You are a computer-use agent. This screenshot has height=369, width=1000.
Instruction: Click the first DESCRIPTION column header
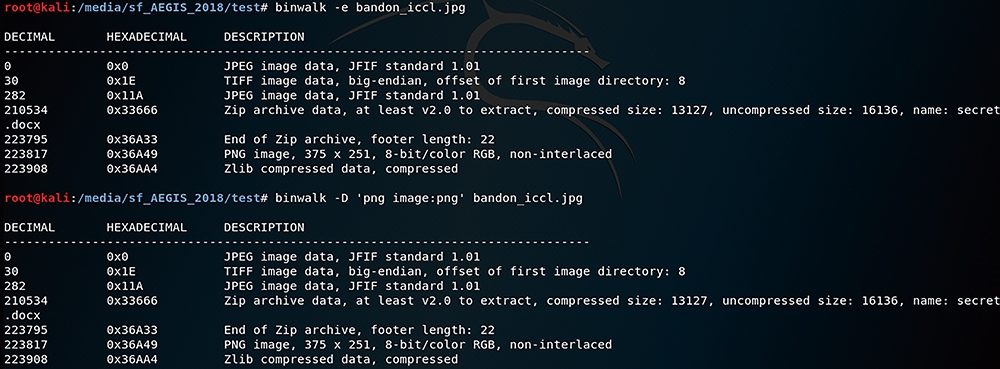pyautogui.click(x=264, y=37)
